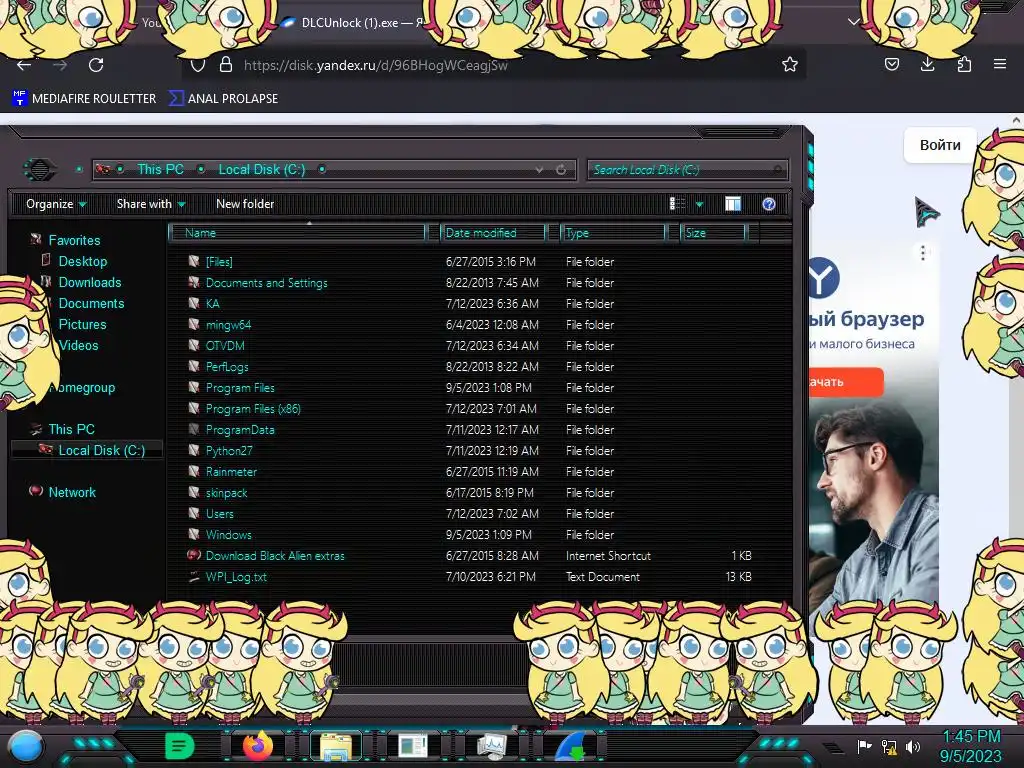Click the tracking protection shield icon

(197, 65)
